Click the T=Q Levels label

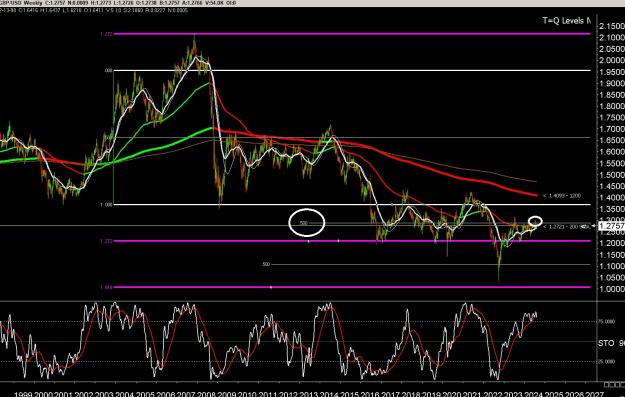click(566, 20)
